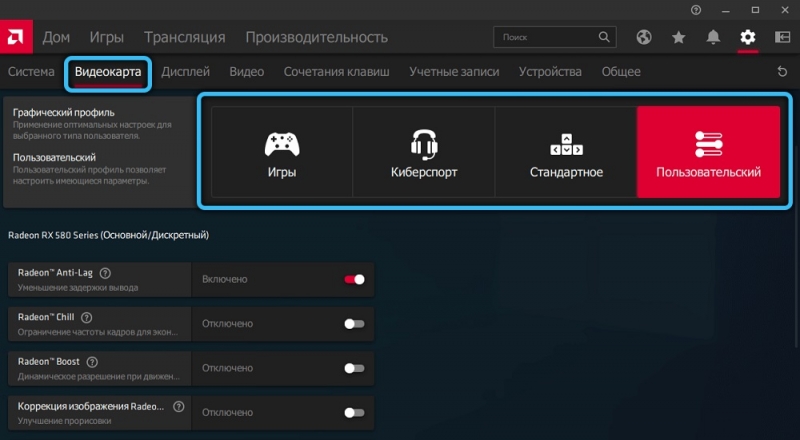Viewport: 800px width, 440px height.
Task: Toggle the sidebar panel icon
Action: (782, 37)
